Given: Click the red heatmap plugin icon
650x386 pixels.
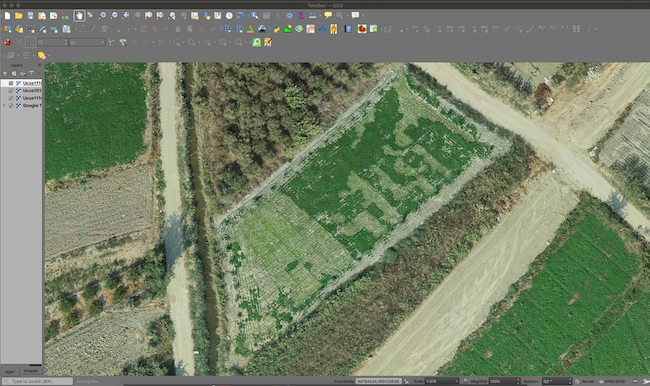Looking at the screenshot, I should click(362, 29).
